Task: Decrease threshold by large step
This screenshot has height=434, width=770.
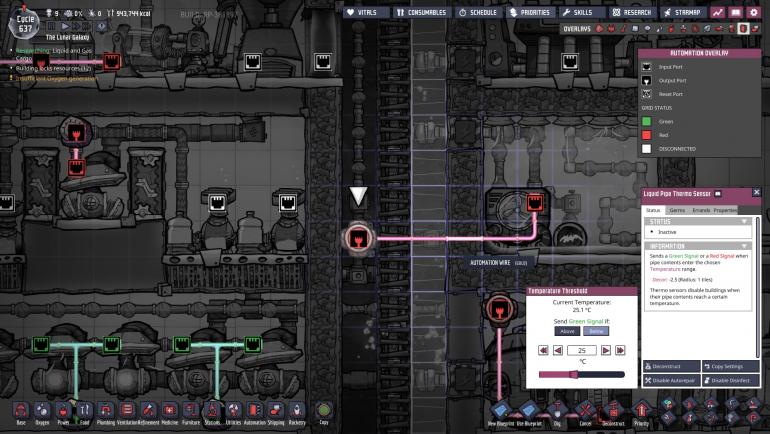Action: point(543,350)
